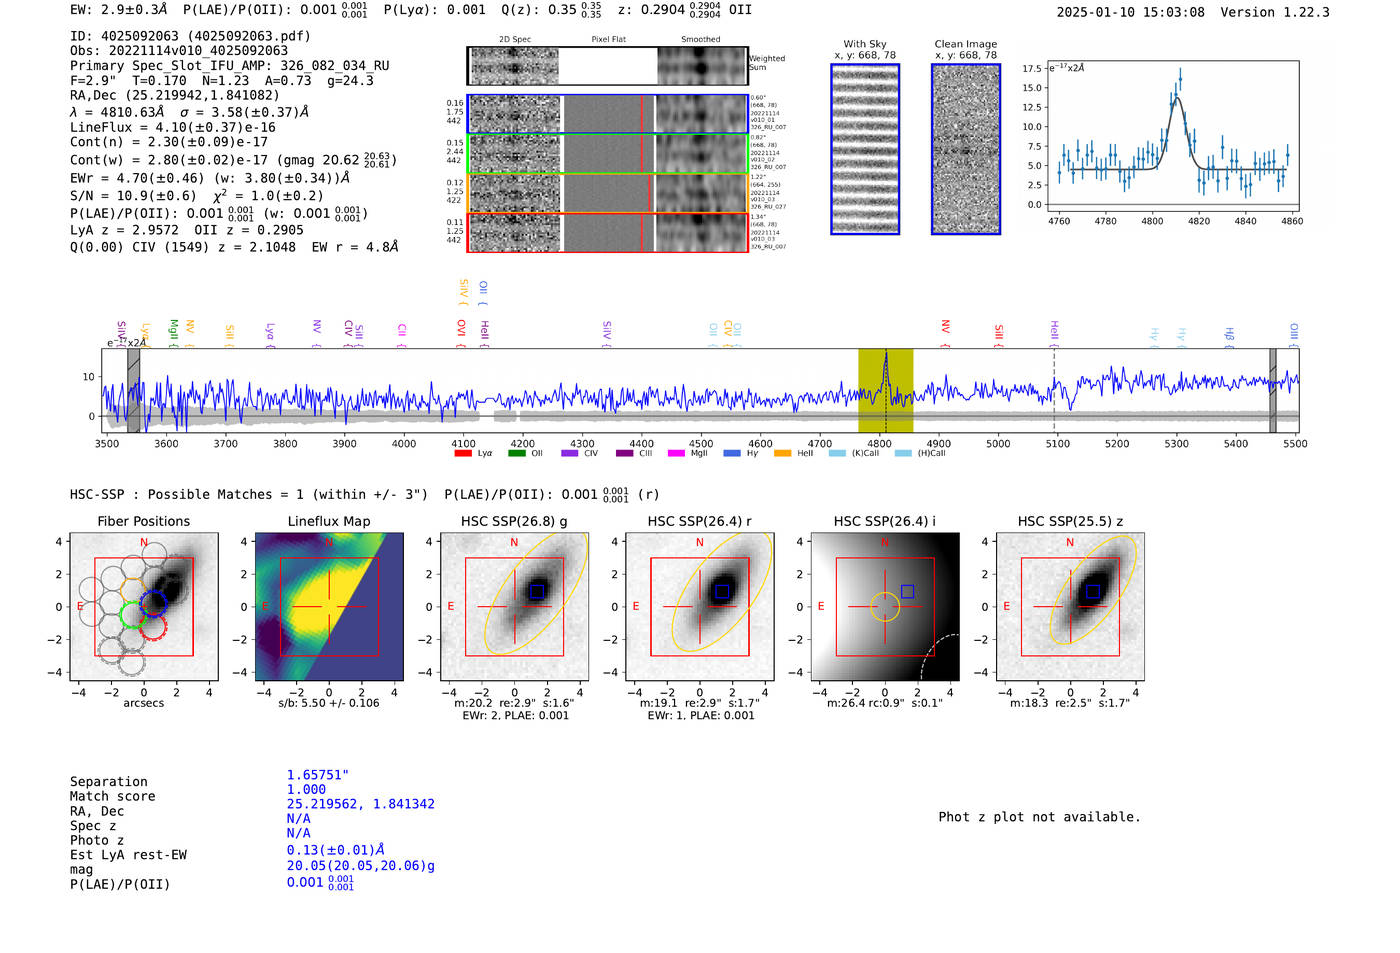The height and width of the screenshot is (953, 1400).
Task: Select the green-bordered fiber 2D spectrum row
Action: [x=608, y=153]
